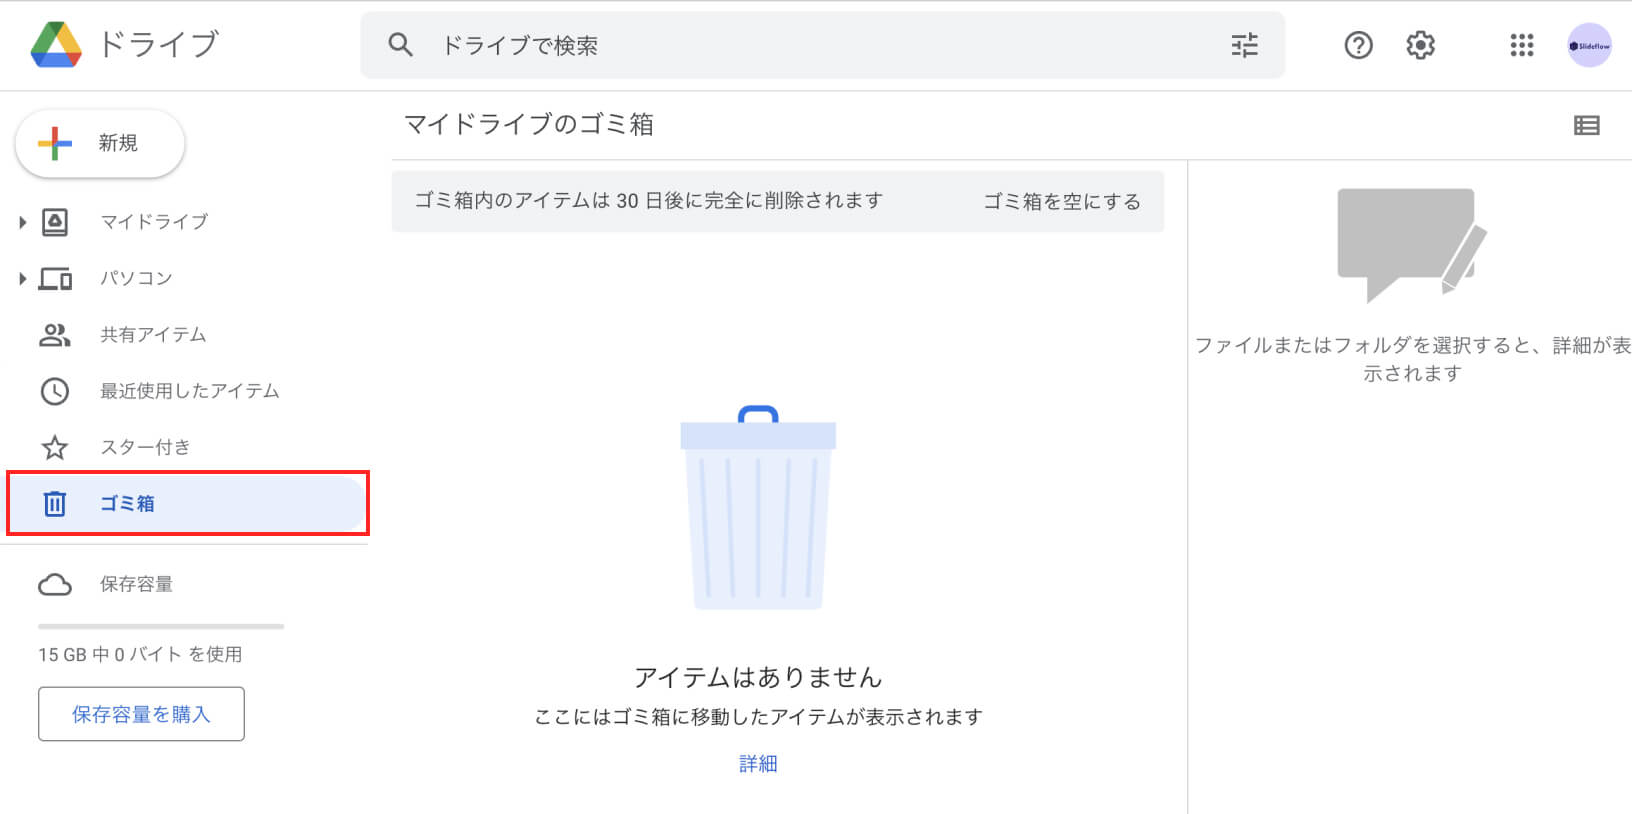Click the magnifier search icon
The height and width of the screenshot is (814, 1632).
click(x=400, y=45)
